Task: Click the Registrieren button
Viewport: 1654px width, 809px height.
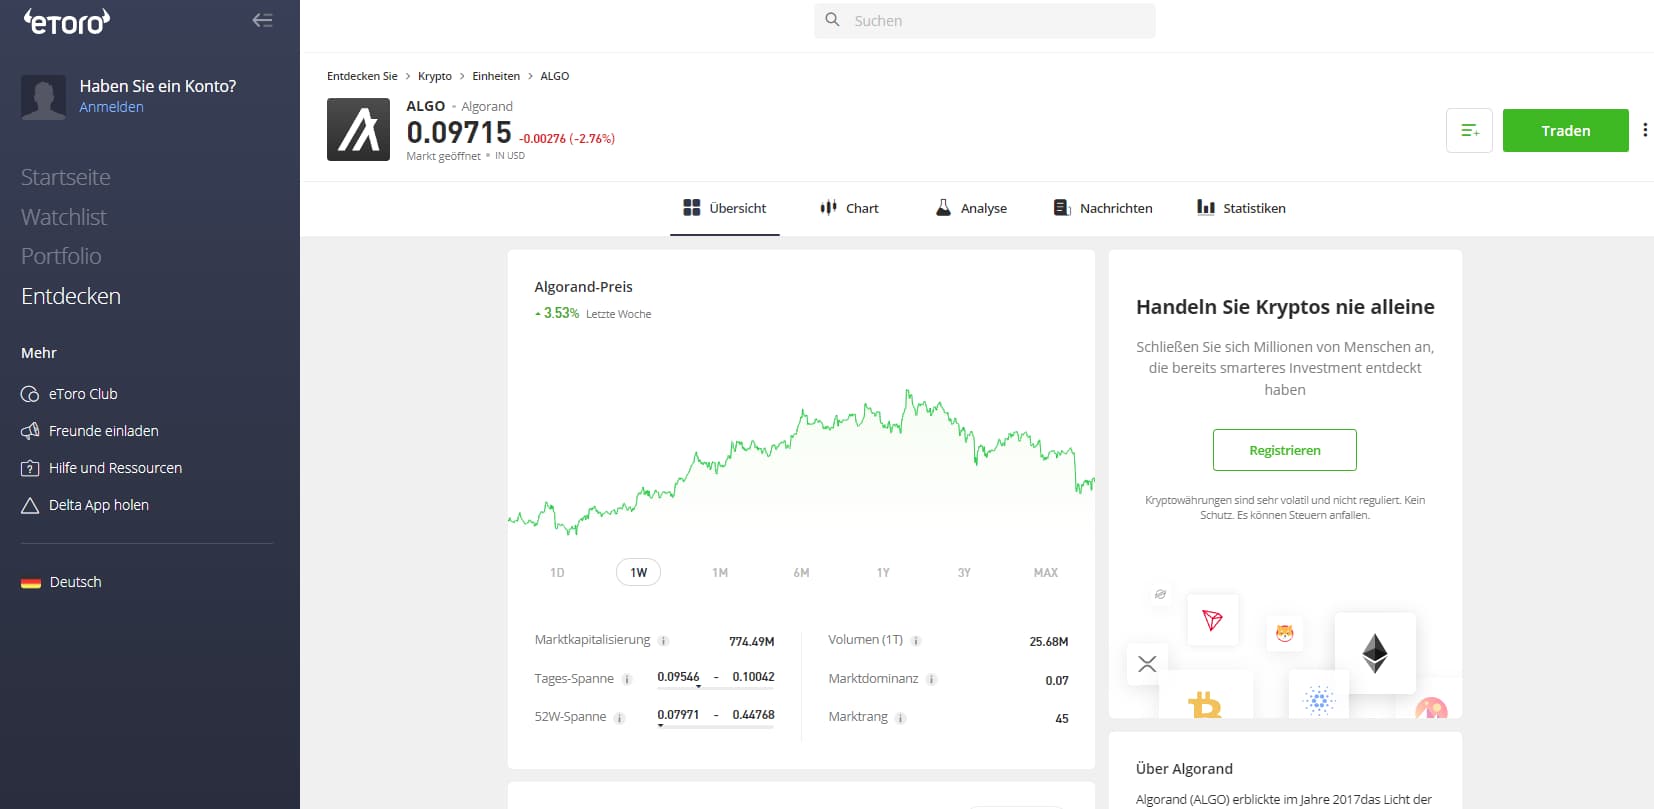Action: [1285, 450]
